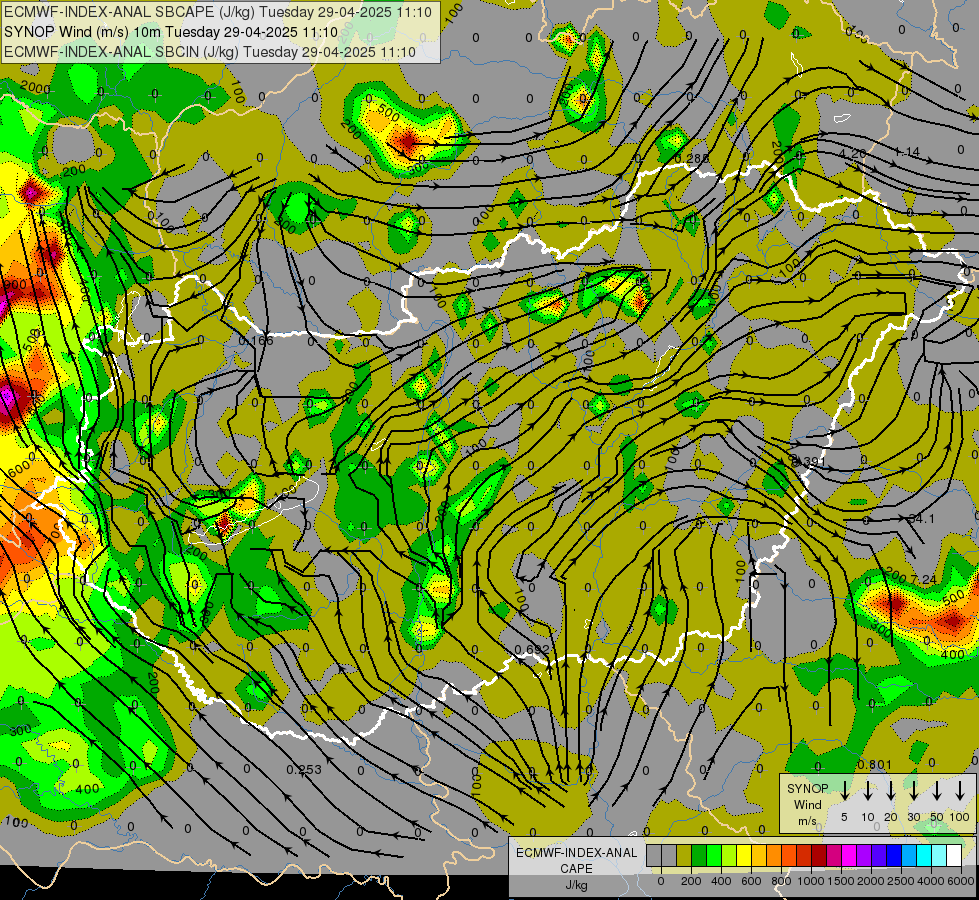Pick the dark green CAPE legend swatch
979x900 pixels.
699,856
